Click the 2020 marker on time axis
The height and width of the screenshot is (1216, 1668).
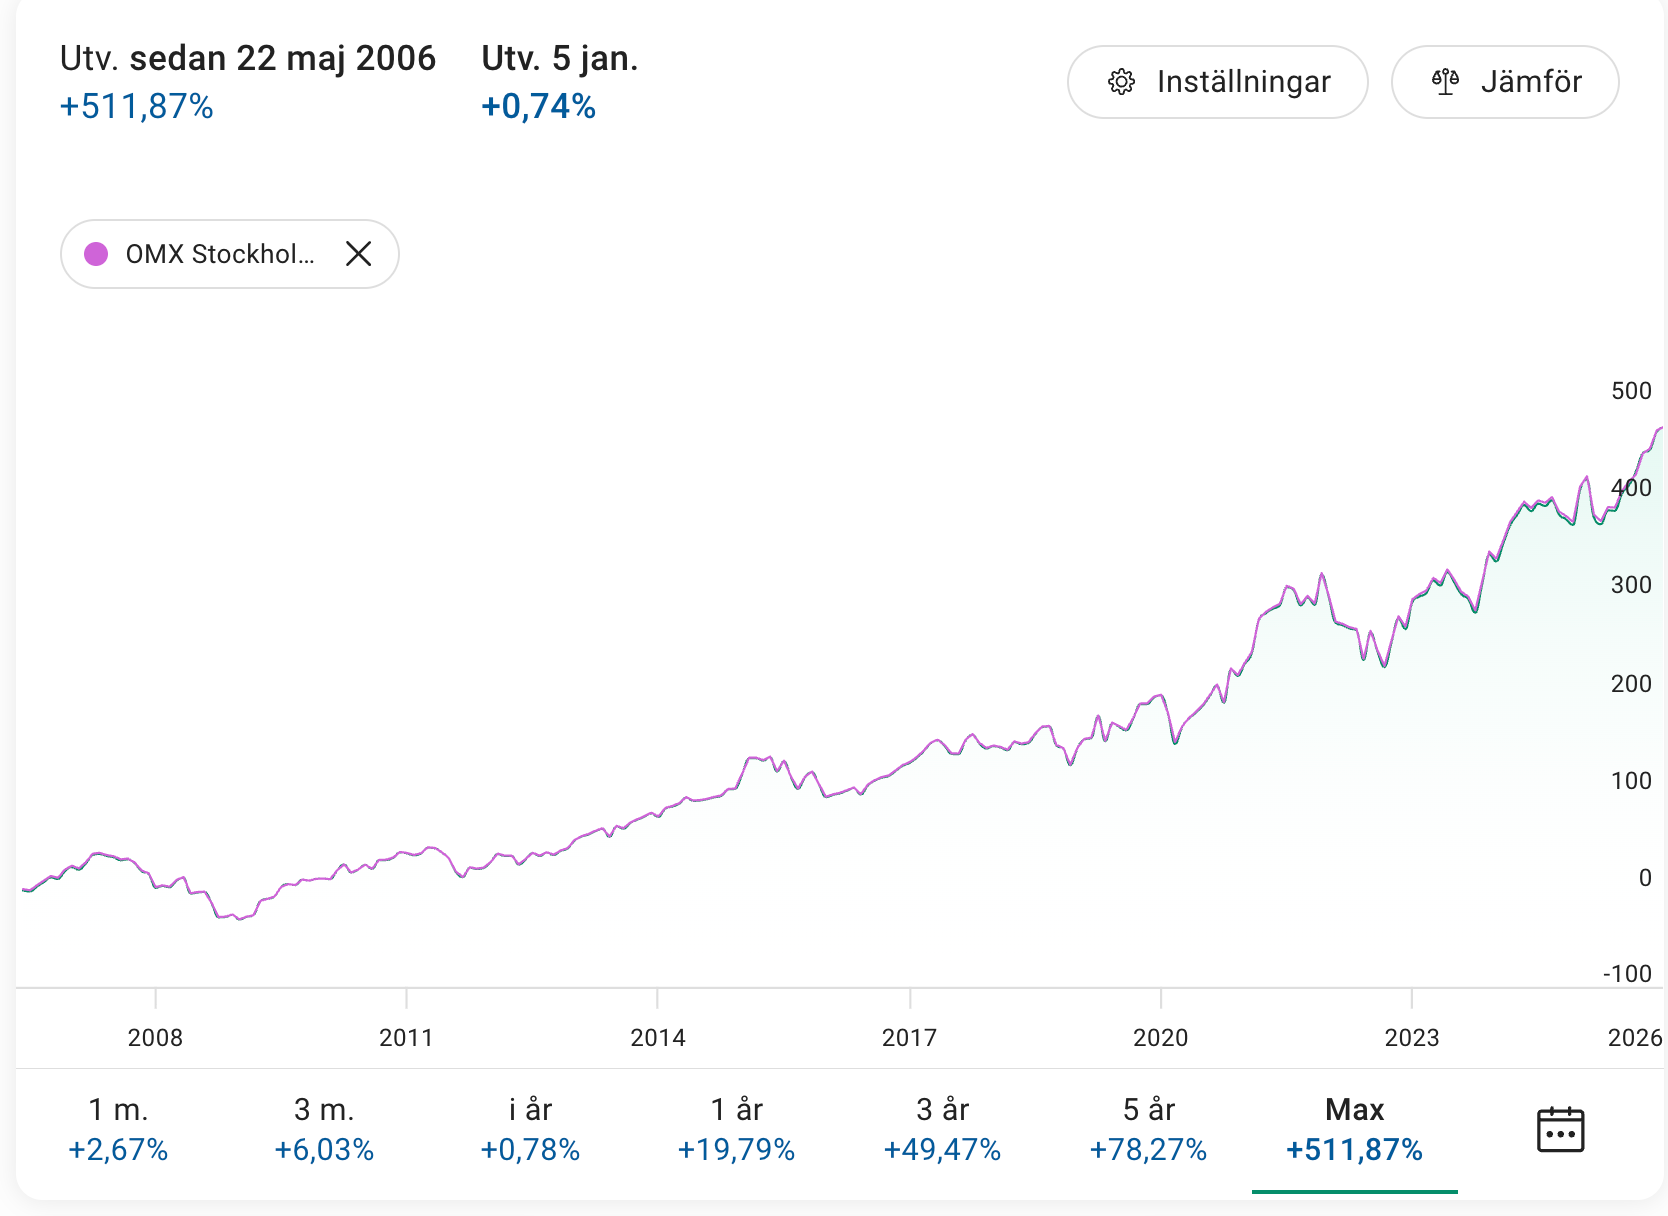pos(1160,1037)
